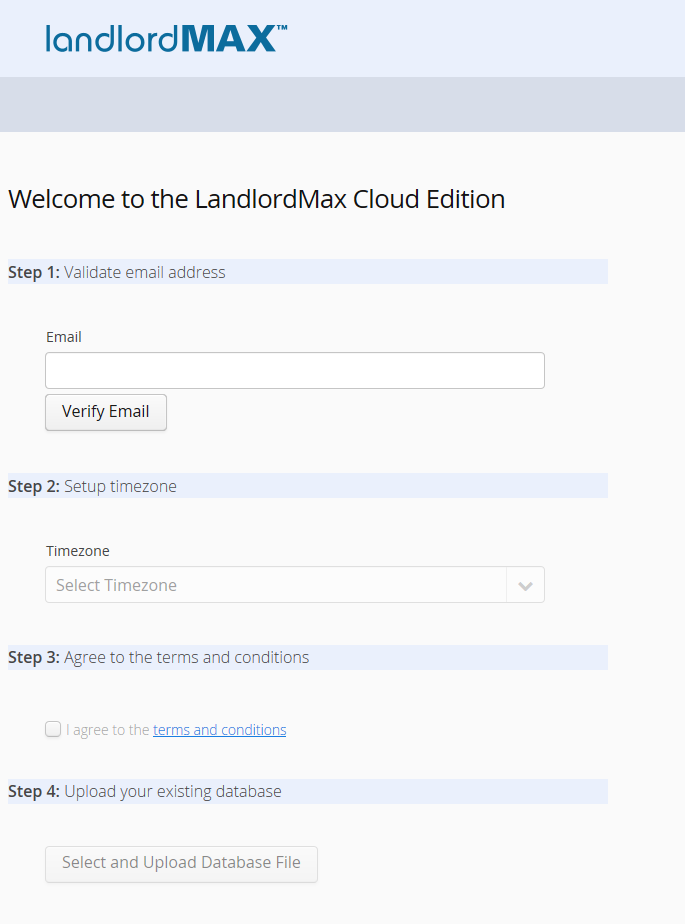The image size is (685, 924).
Task: Click the Step 1: Validate email address header
Action: [x=308, y=272]
